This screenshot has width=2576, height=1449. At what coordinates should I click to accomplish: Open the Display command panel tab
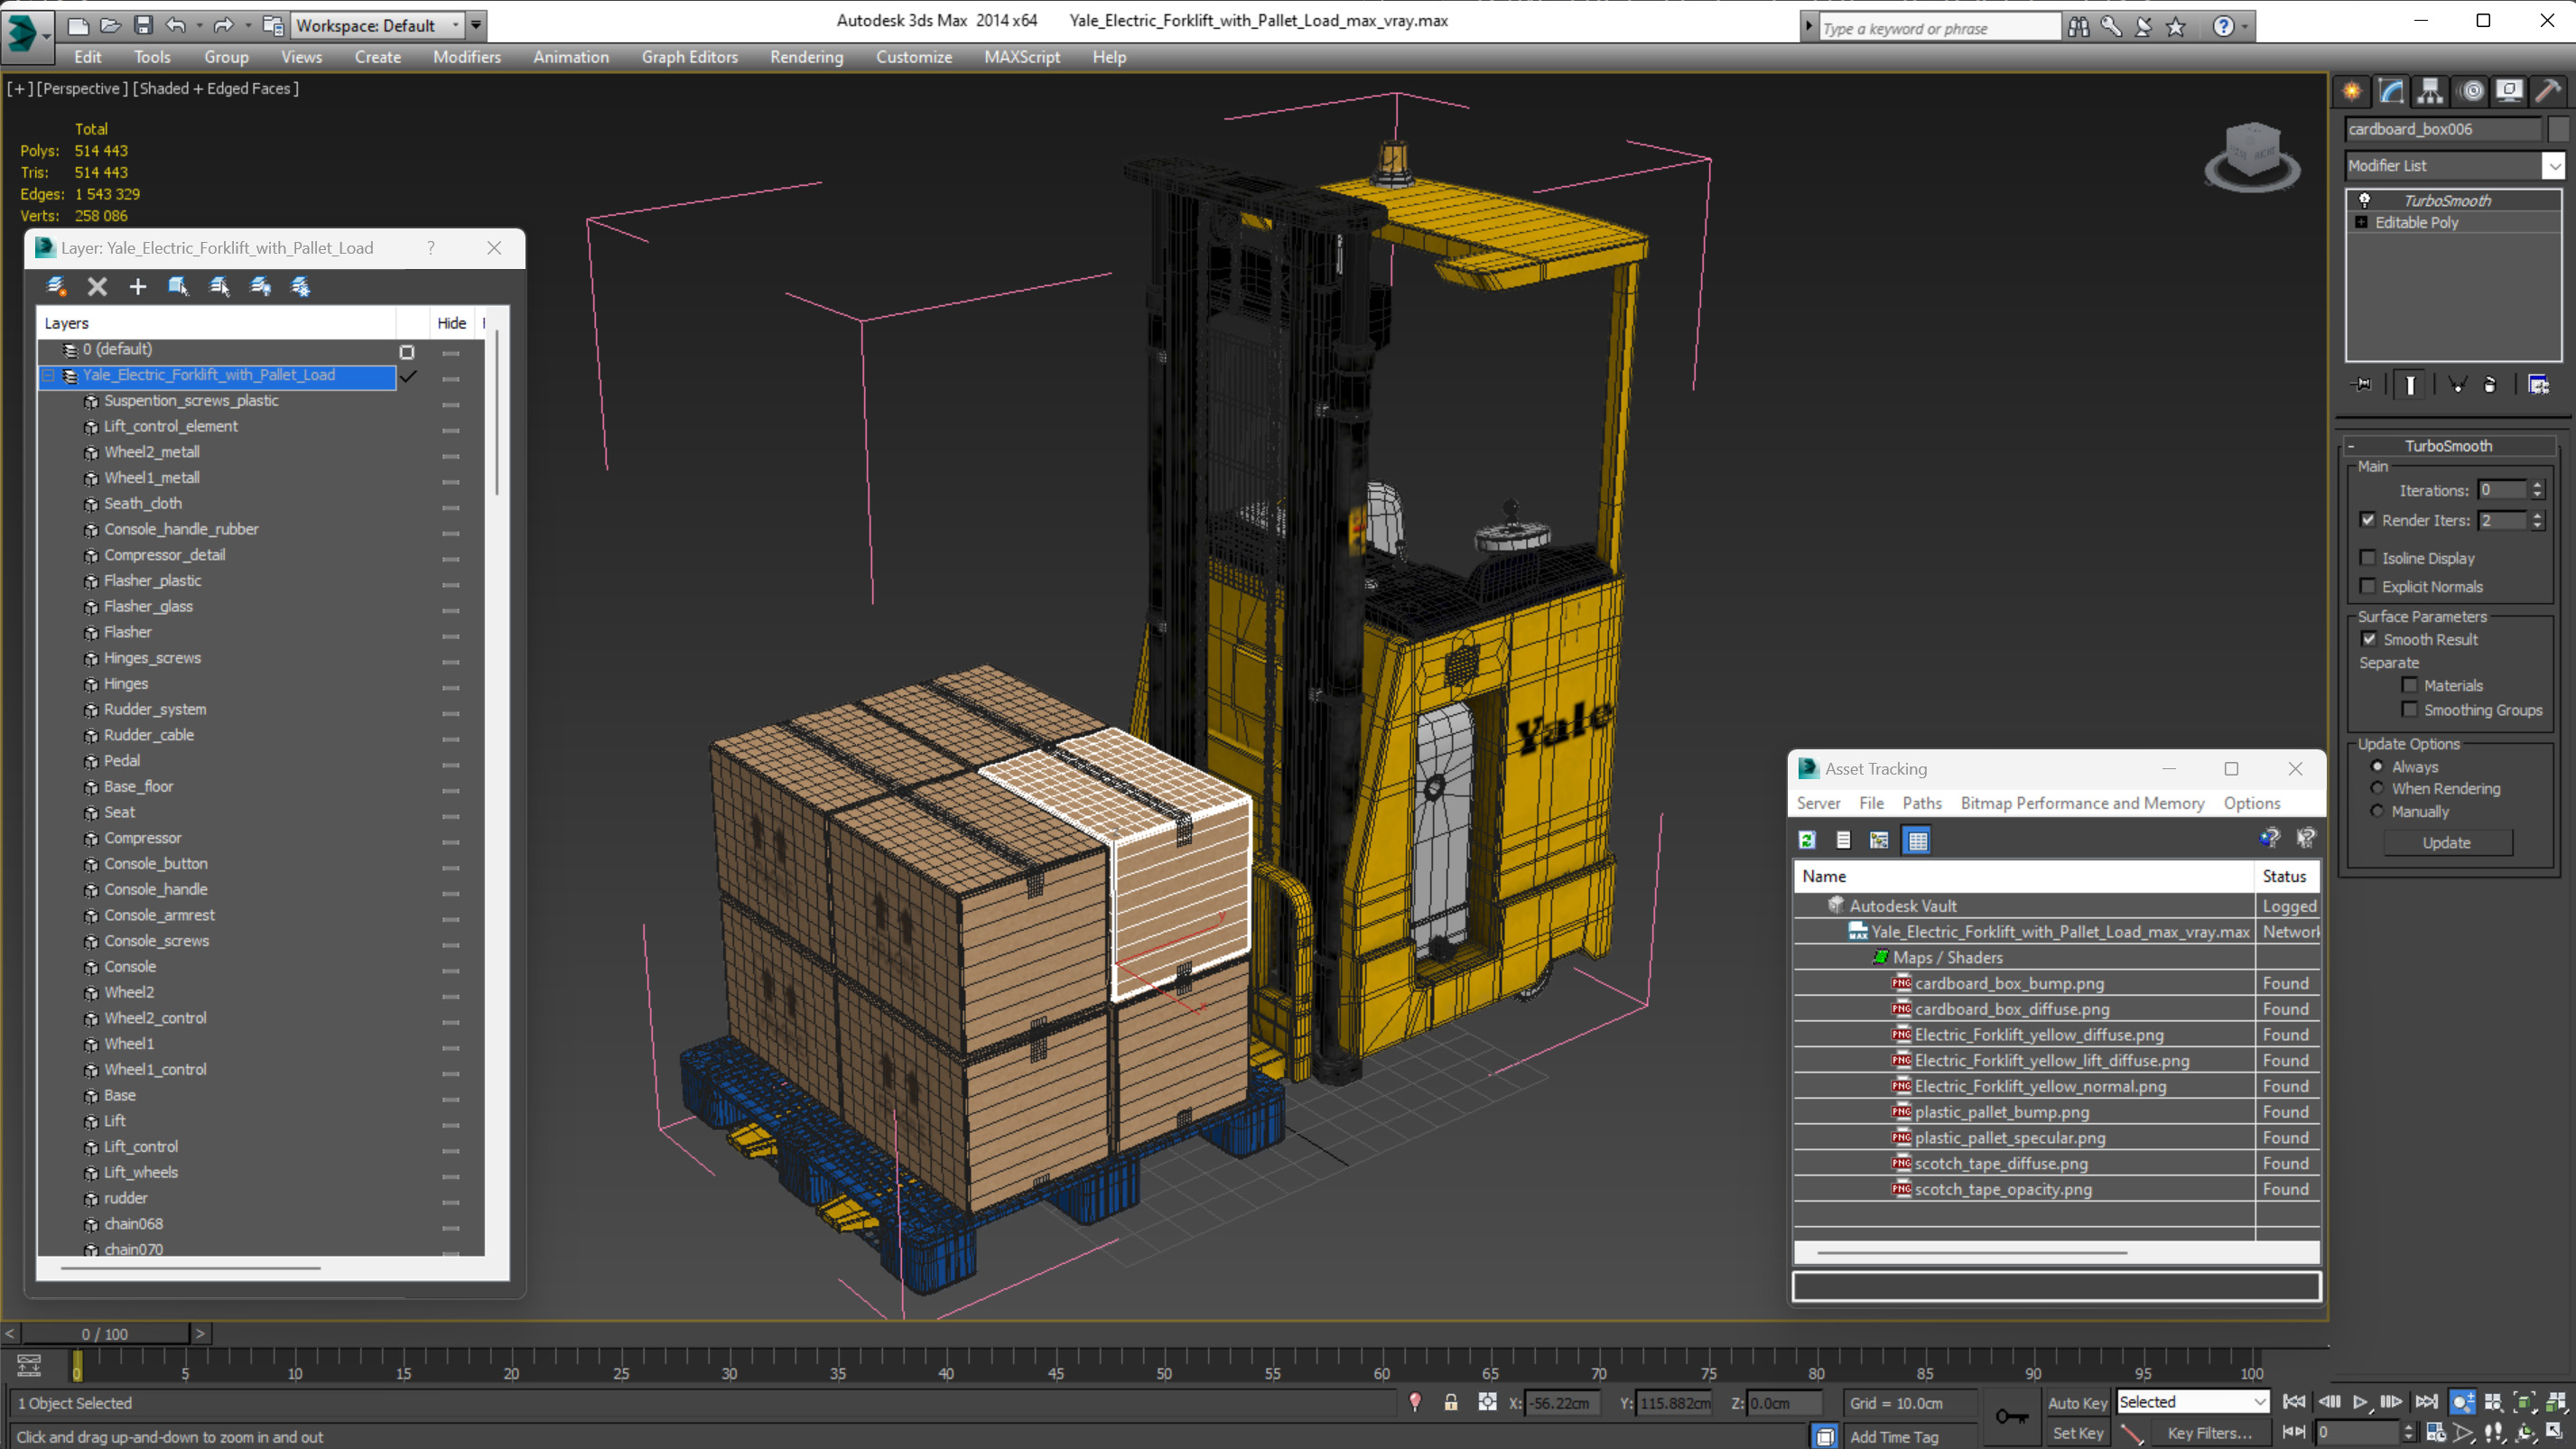[x=2509, y=91]
